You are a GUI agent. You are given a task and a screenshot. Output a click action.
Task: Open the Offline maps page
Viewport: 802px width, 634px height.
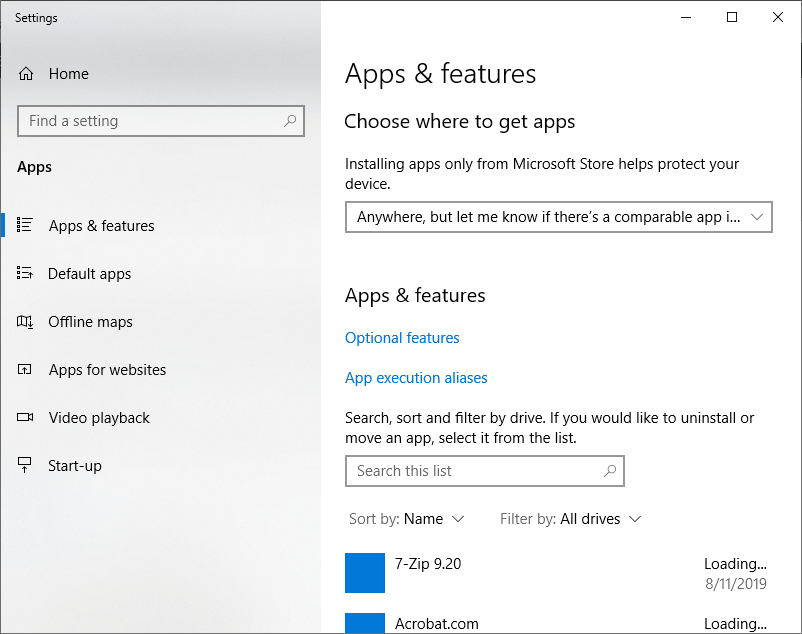click(x=91, y=322)
